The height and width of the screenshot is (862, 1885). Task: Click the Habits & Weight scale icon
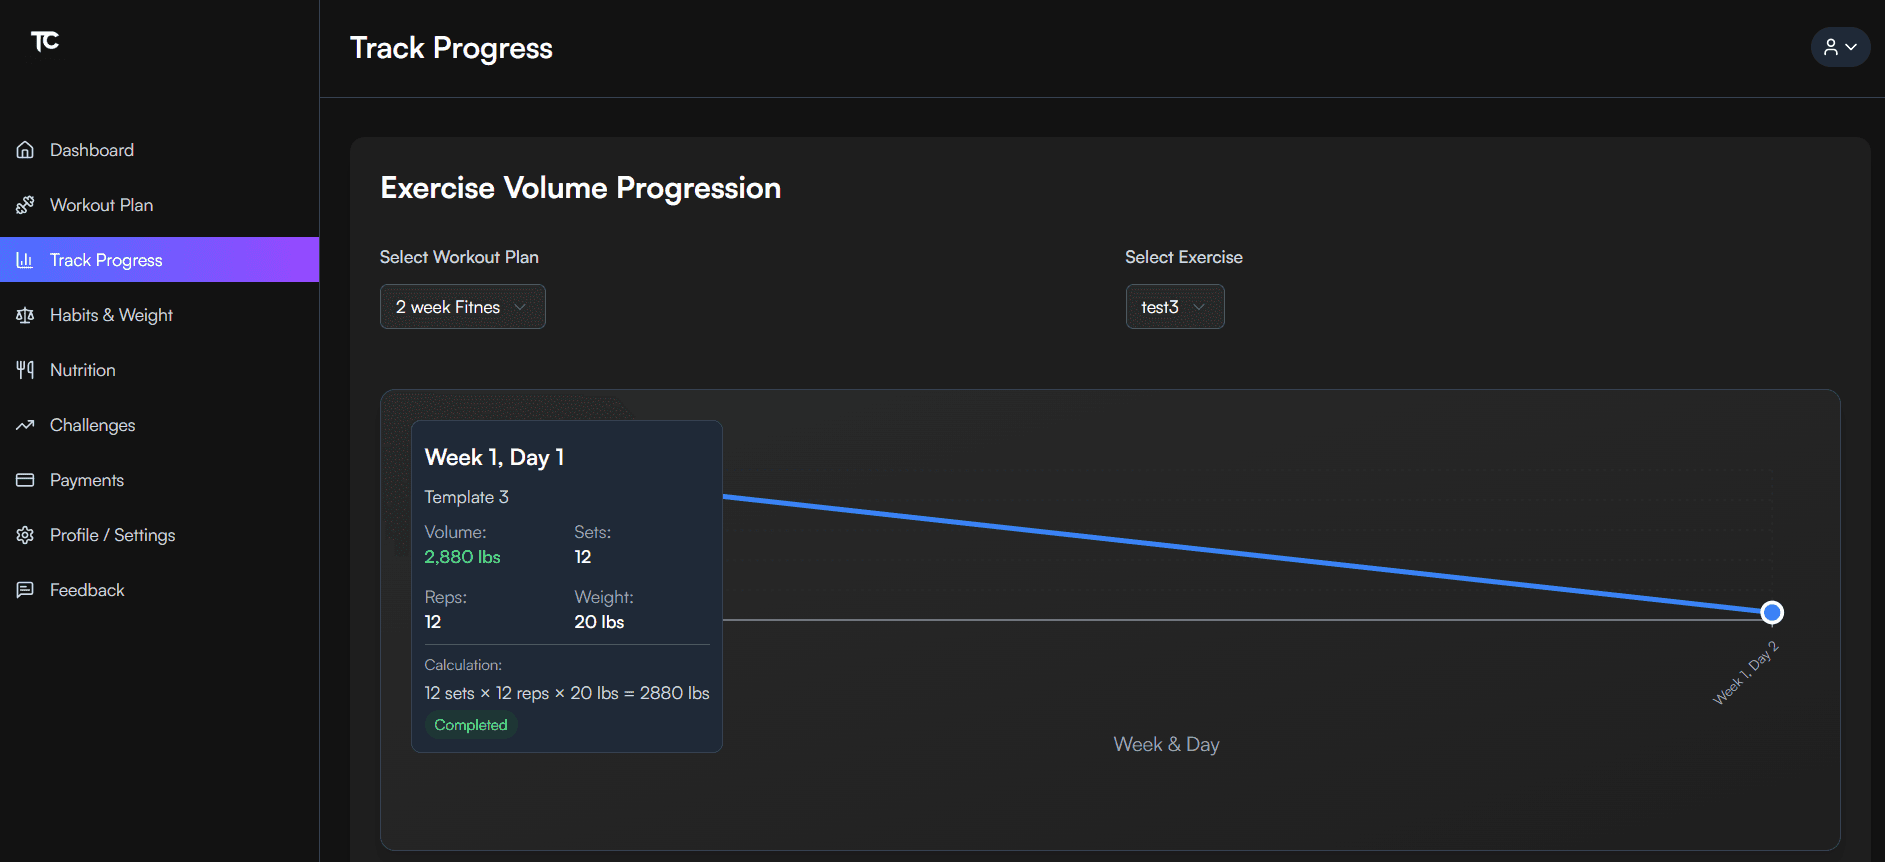[25, 314]
